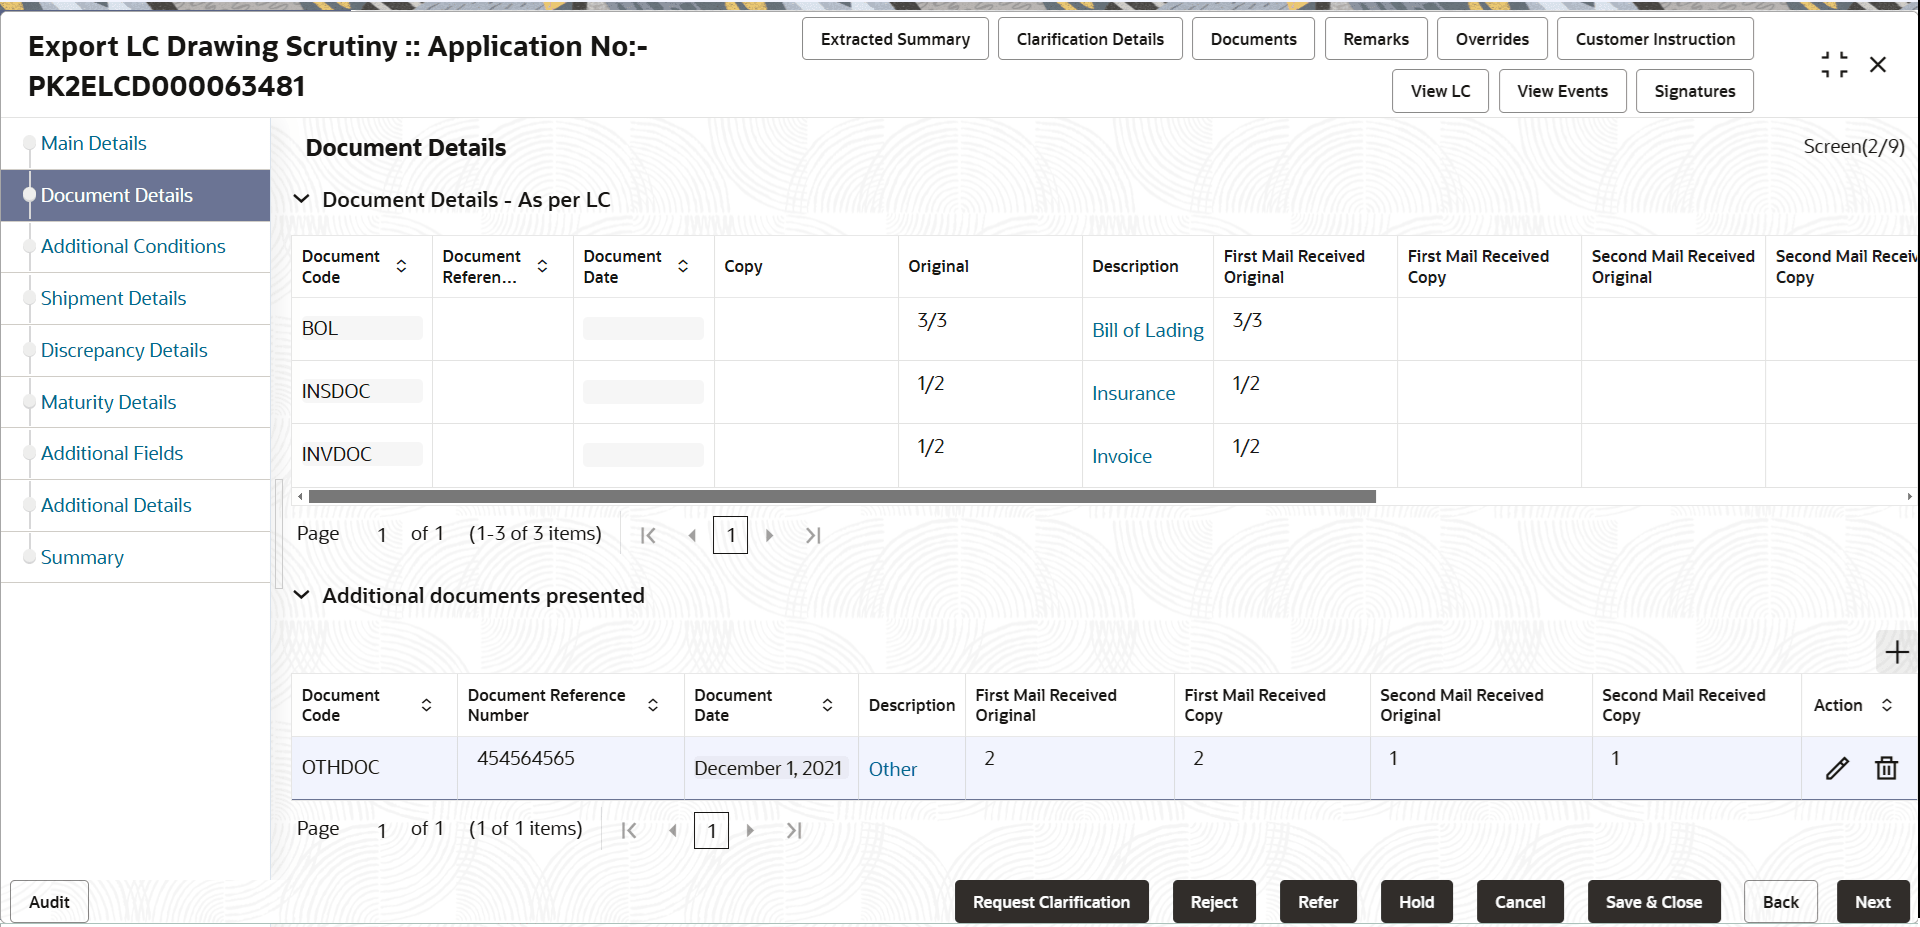Open the Bill of Lading description link
The image size is (1920, 927).
[1147, 330]
